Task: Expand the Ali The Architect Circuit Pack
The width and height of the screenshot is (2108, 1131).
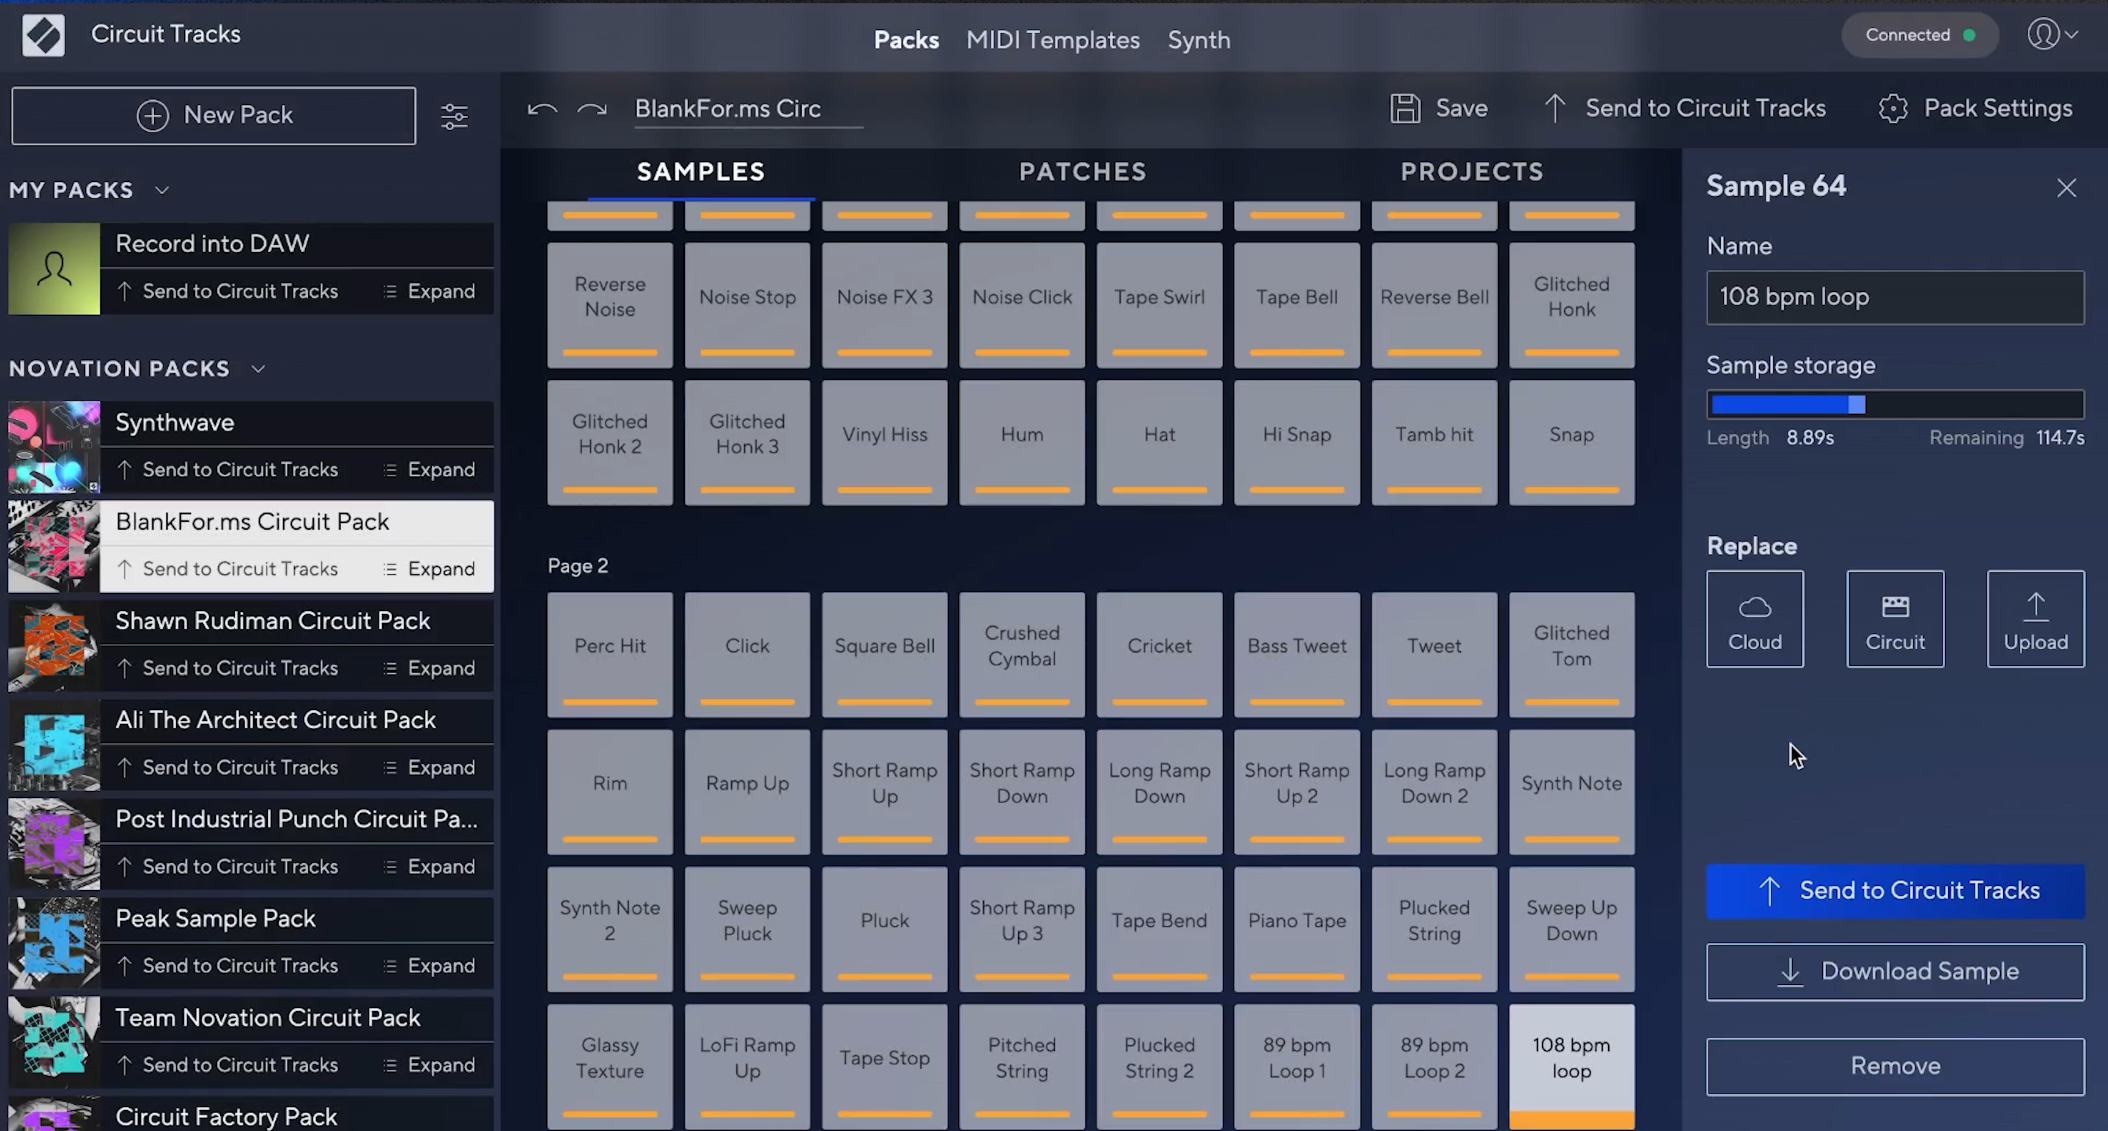Action: [429, 767]
